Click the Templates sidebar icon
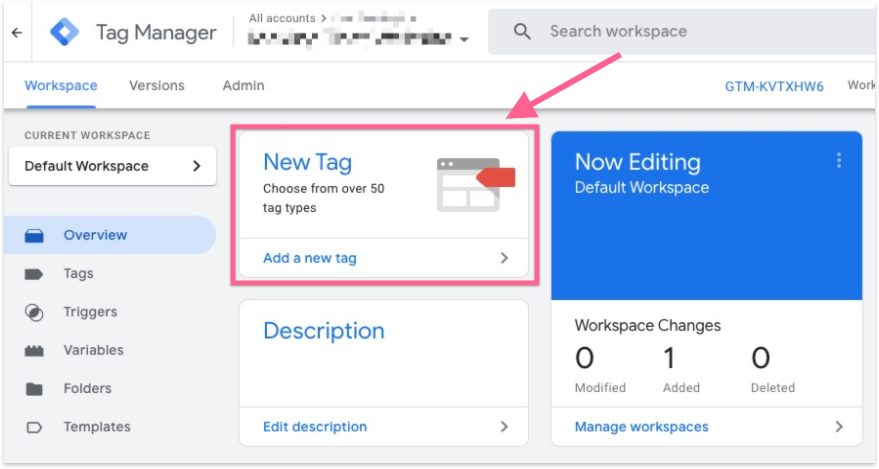This screenshot has height=469, width=879. pos(34,427)
